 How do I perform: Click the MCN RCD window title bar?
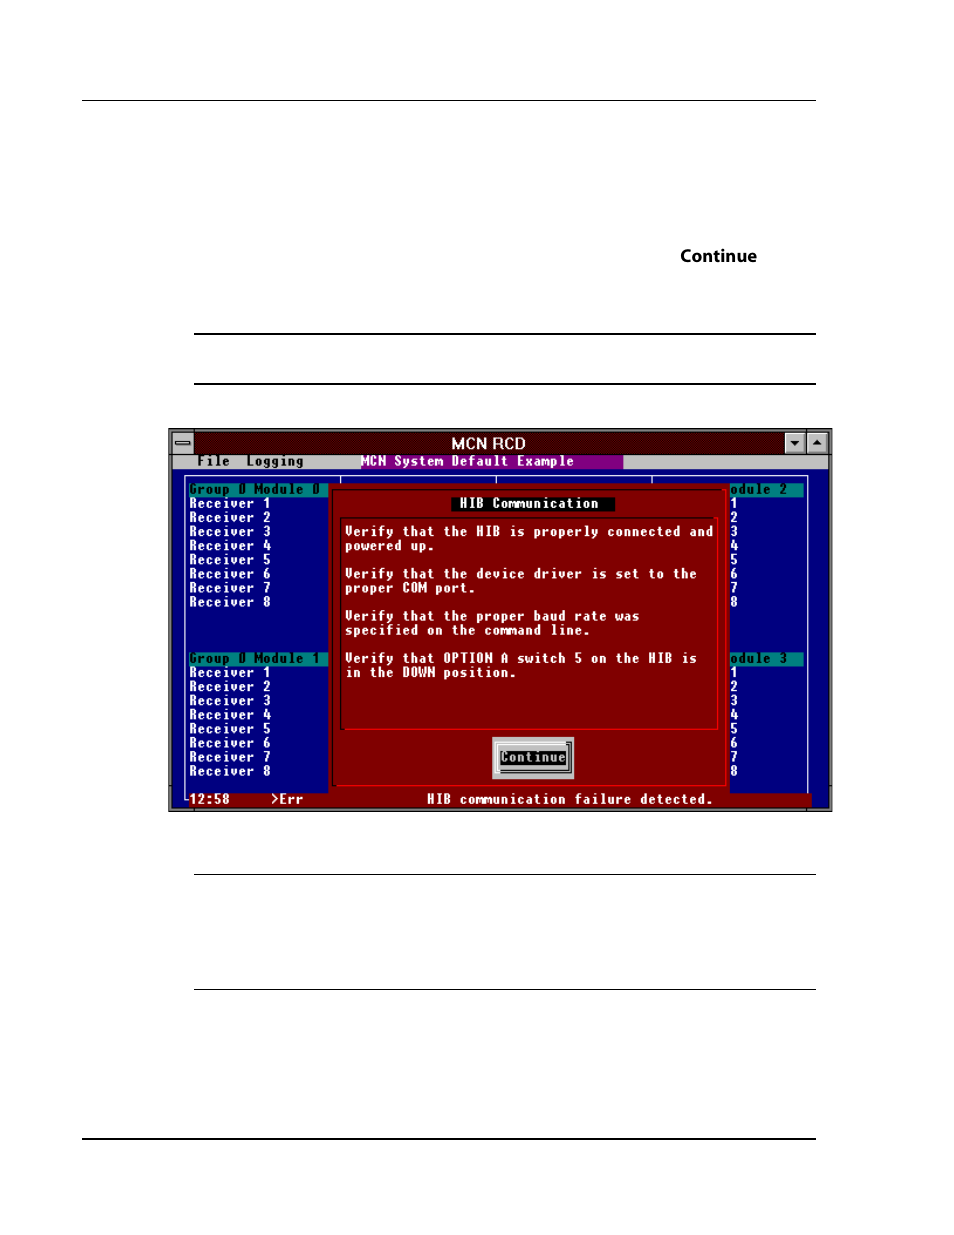click(489, 443)
